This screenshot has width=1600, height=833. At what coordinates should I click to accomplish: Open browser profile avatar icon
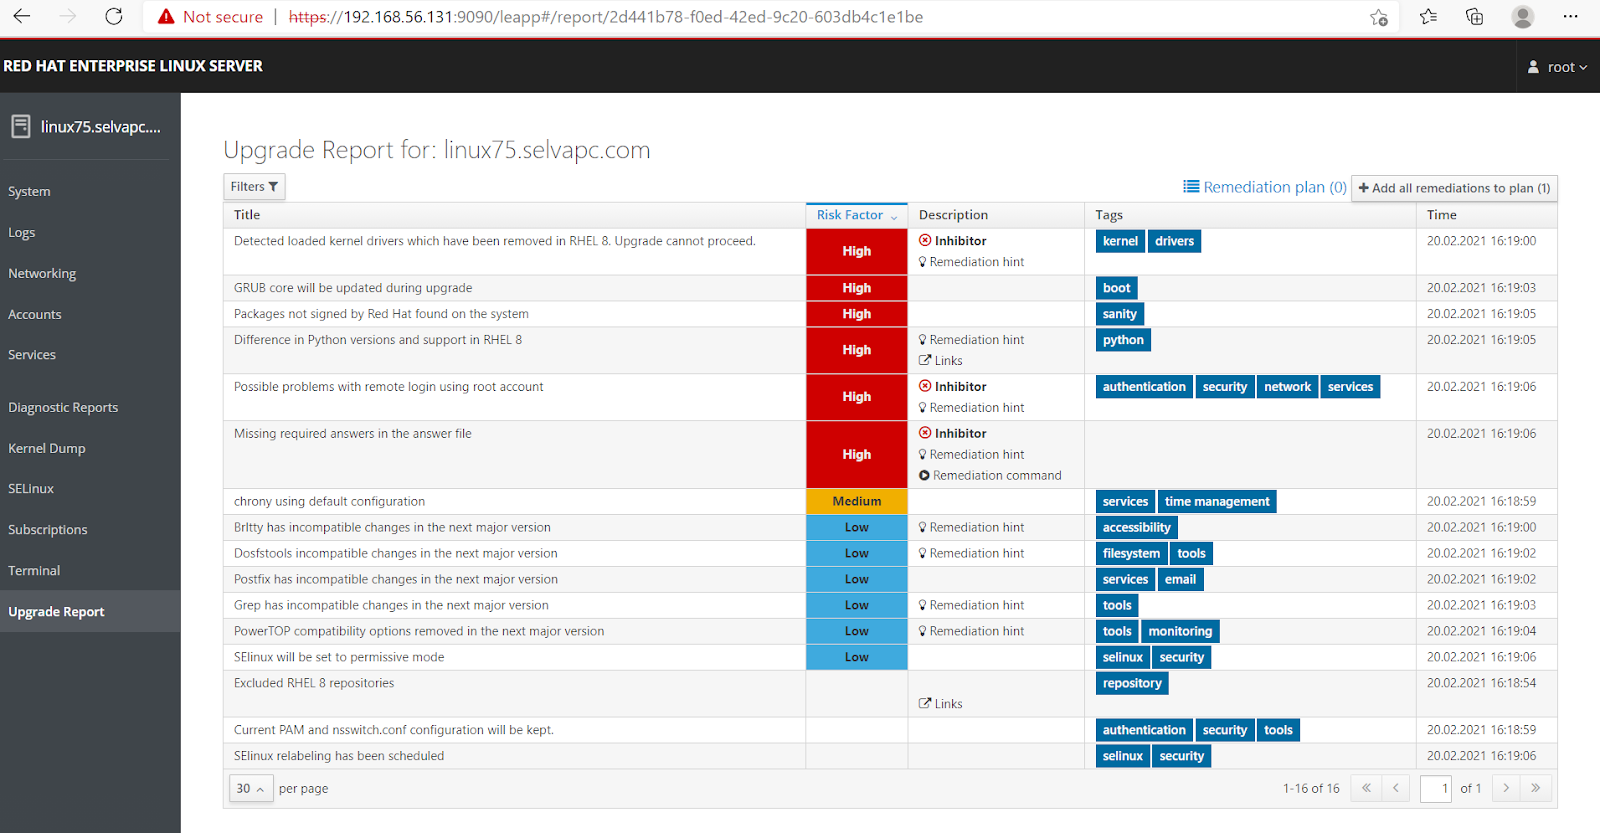click(1522, 17)
